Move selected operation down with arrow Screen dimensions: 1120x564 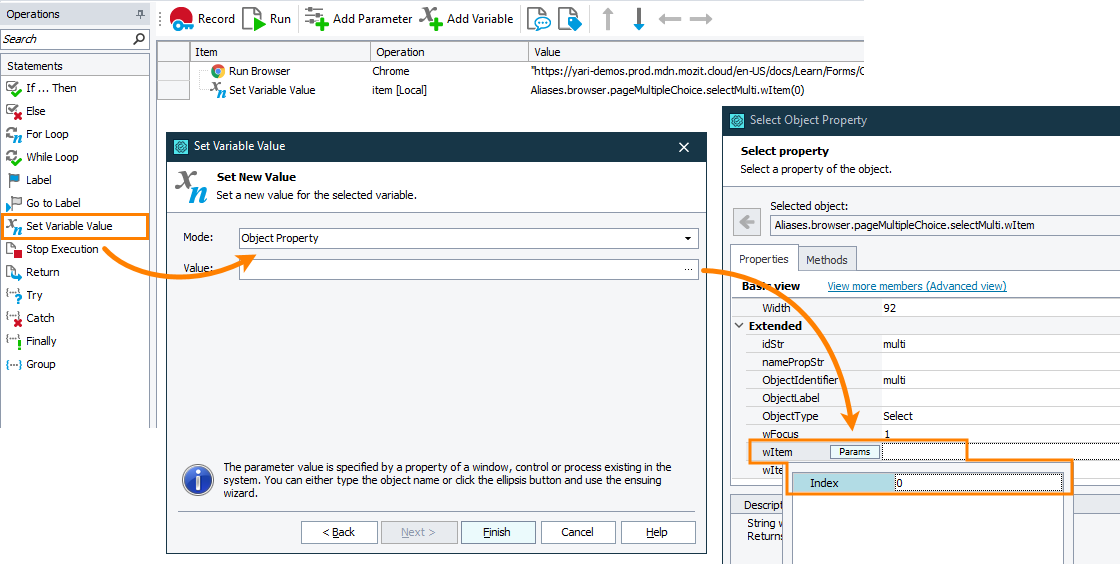(639, 19)
